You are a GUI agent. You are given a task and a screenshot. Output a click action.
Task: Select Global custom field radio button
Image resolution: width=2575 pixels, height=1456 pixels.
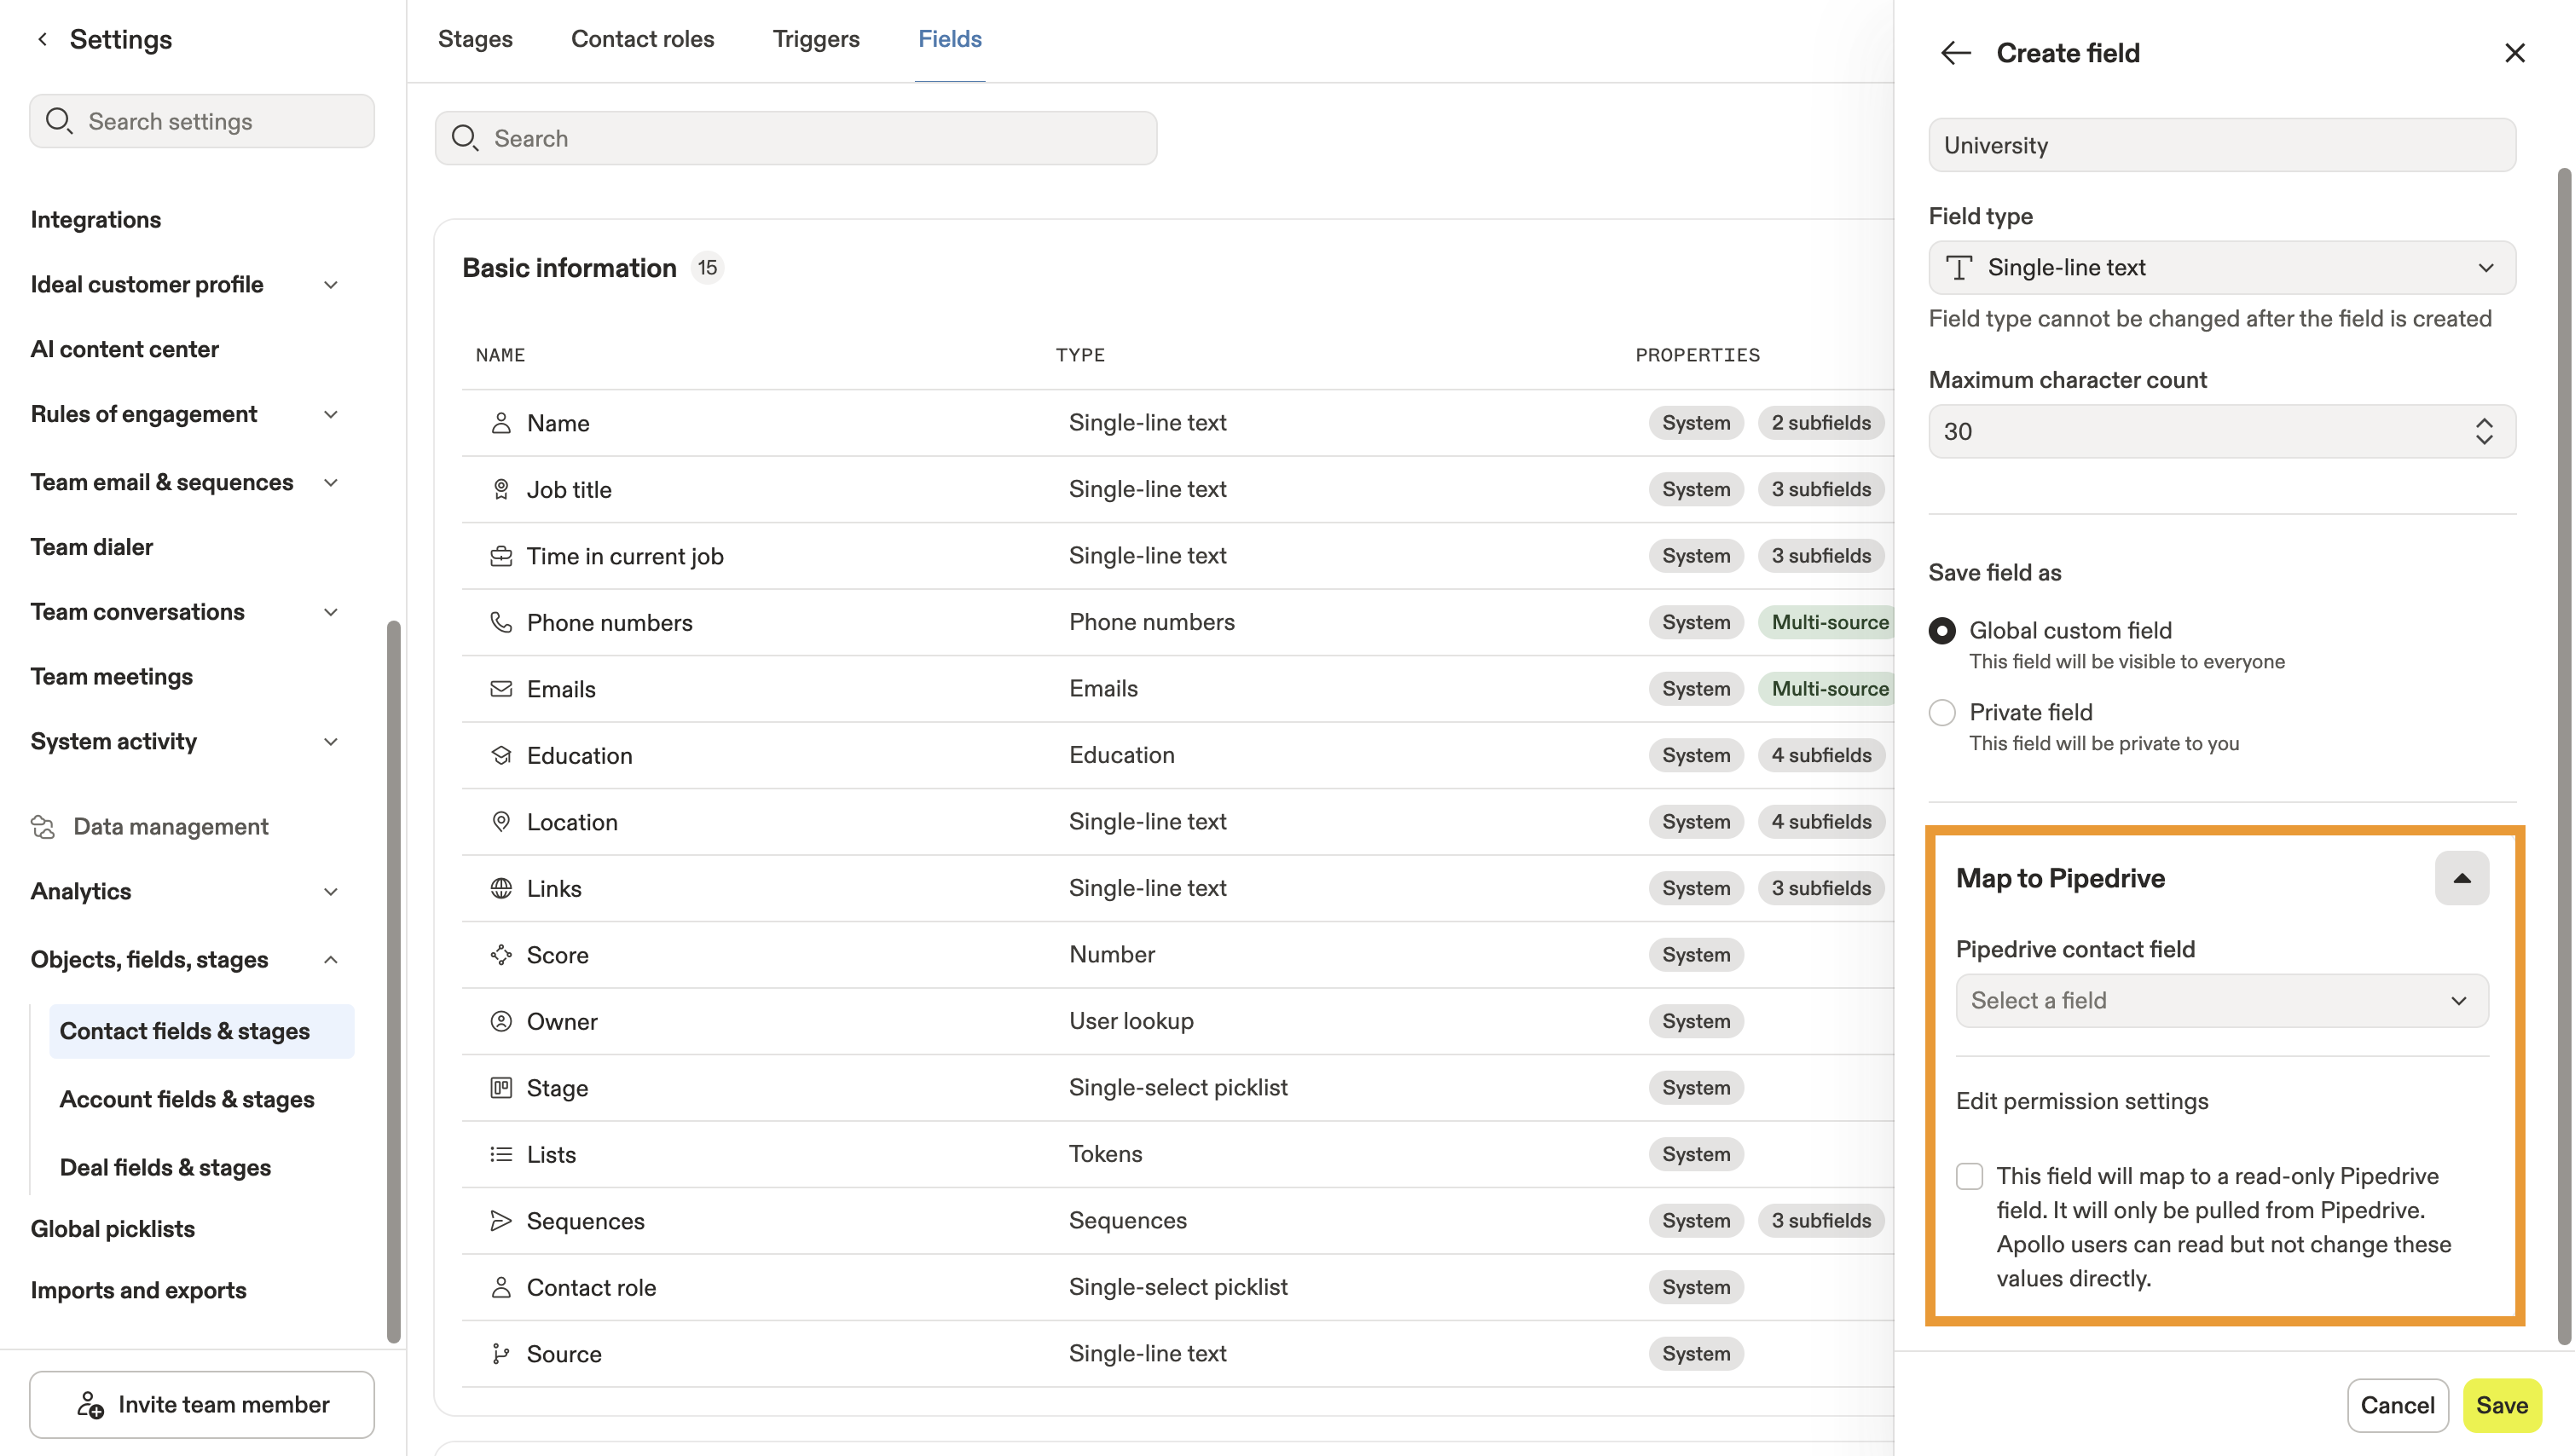(1942, 631)
